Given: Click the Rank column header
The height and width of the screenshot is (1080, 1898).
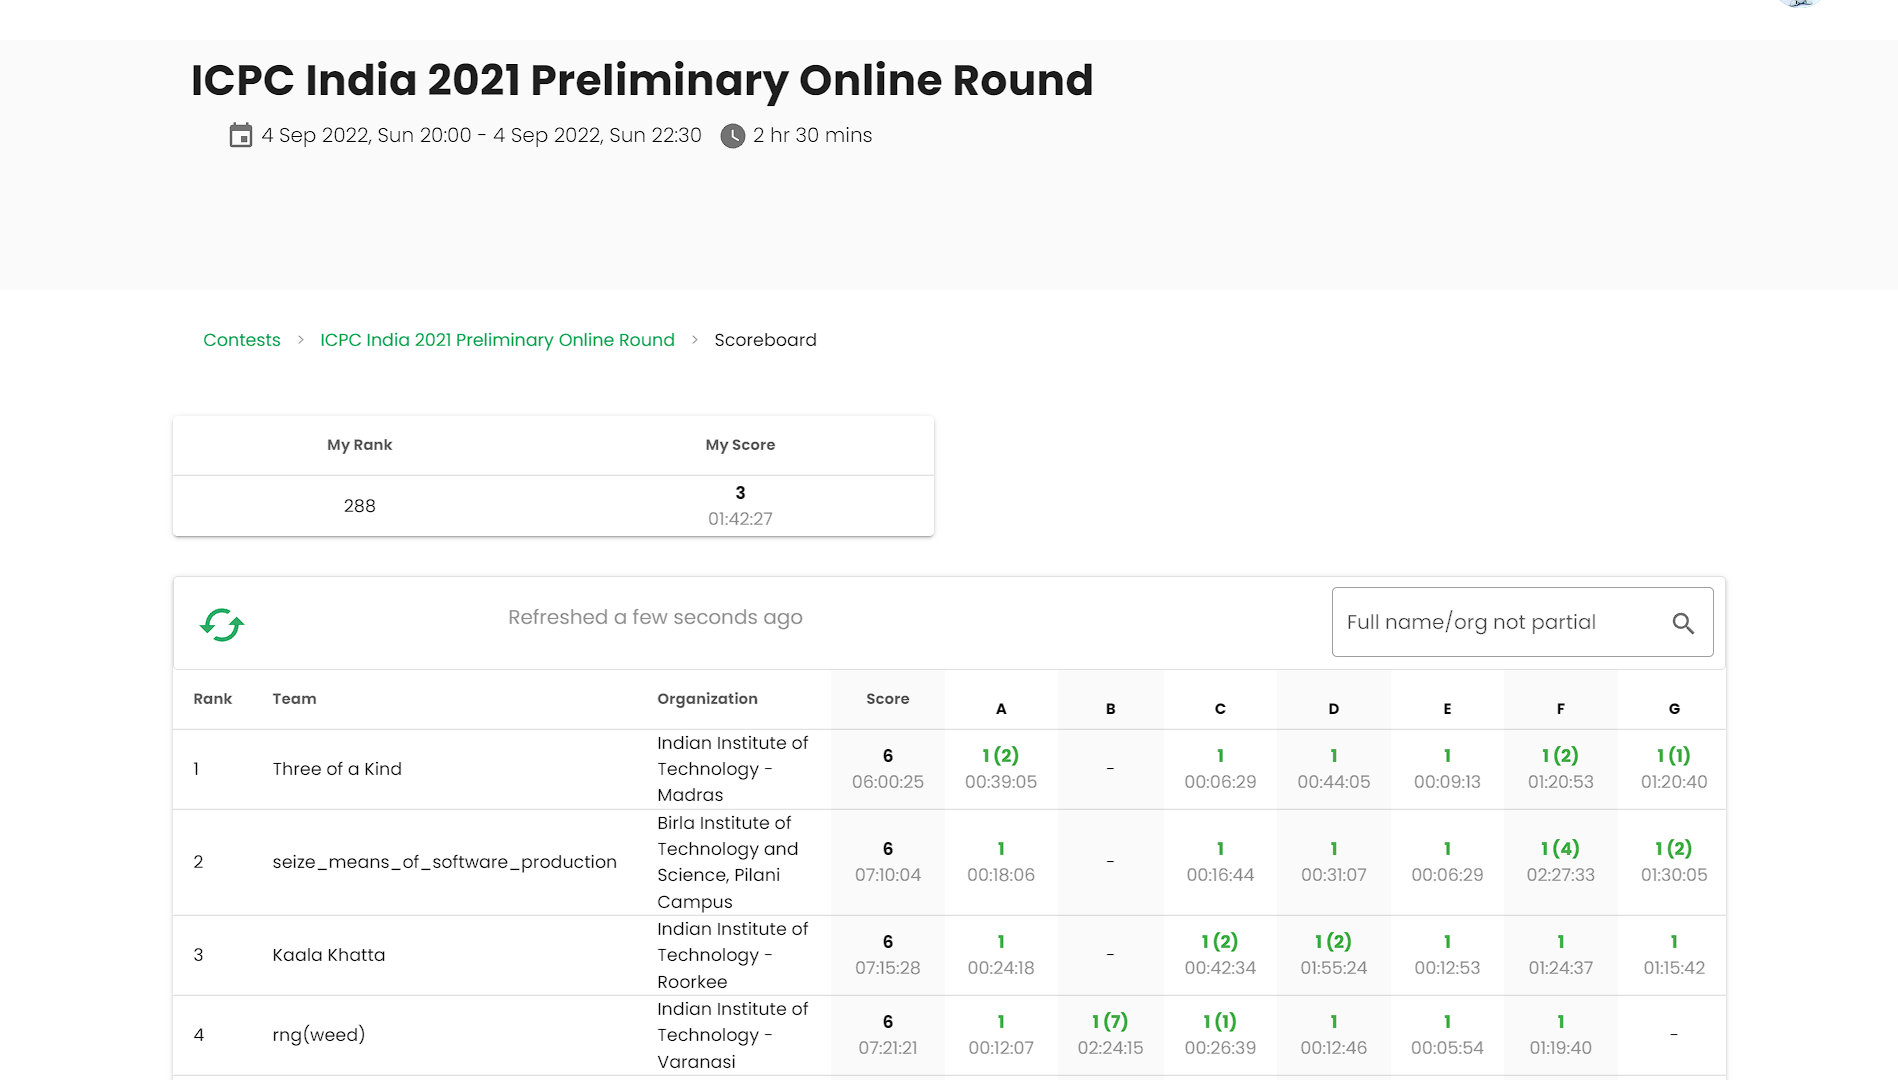Looking at the screenshot, I should pyautogui.click(x=212, y=699).
